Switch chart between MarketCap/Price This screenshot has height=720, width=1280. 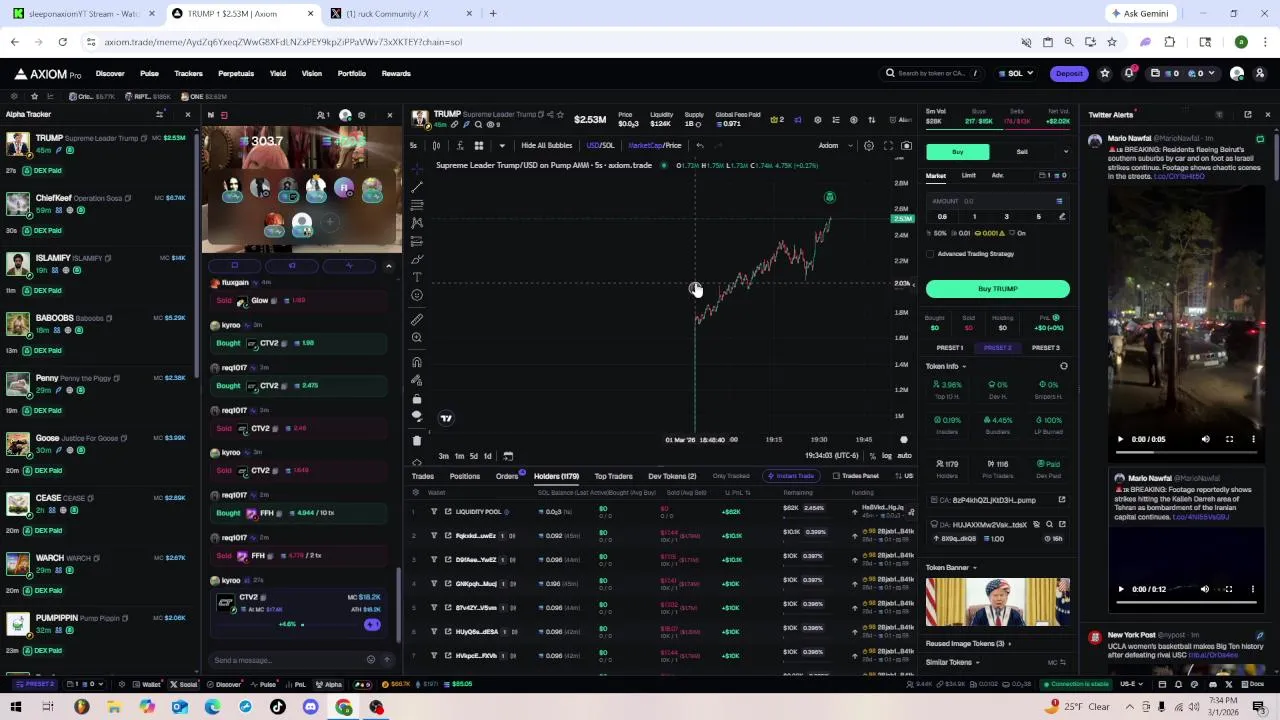tap(655, 146)
